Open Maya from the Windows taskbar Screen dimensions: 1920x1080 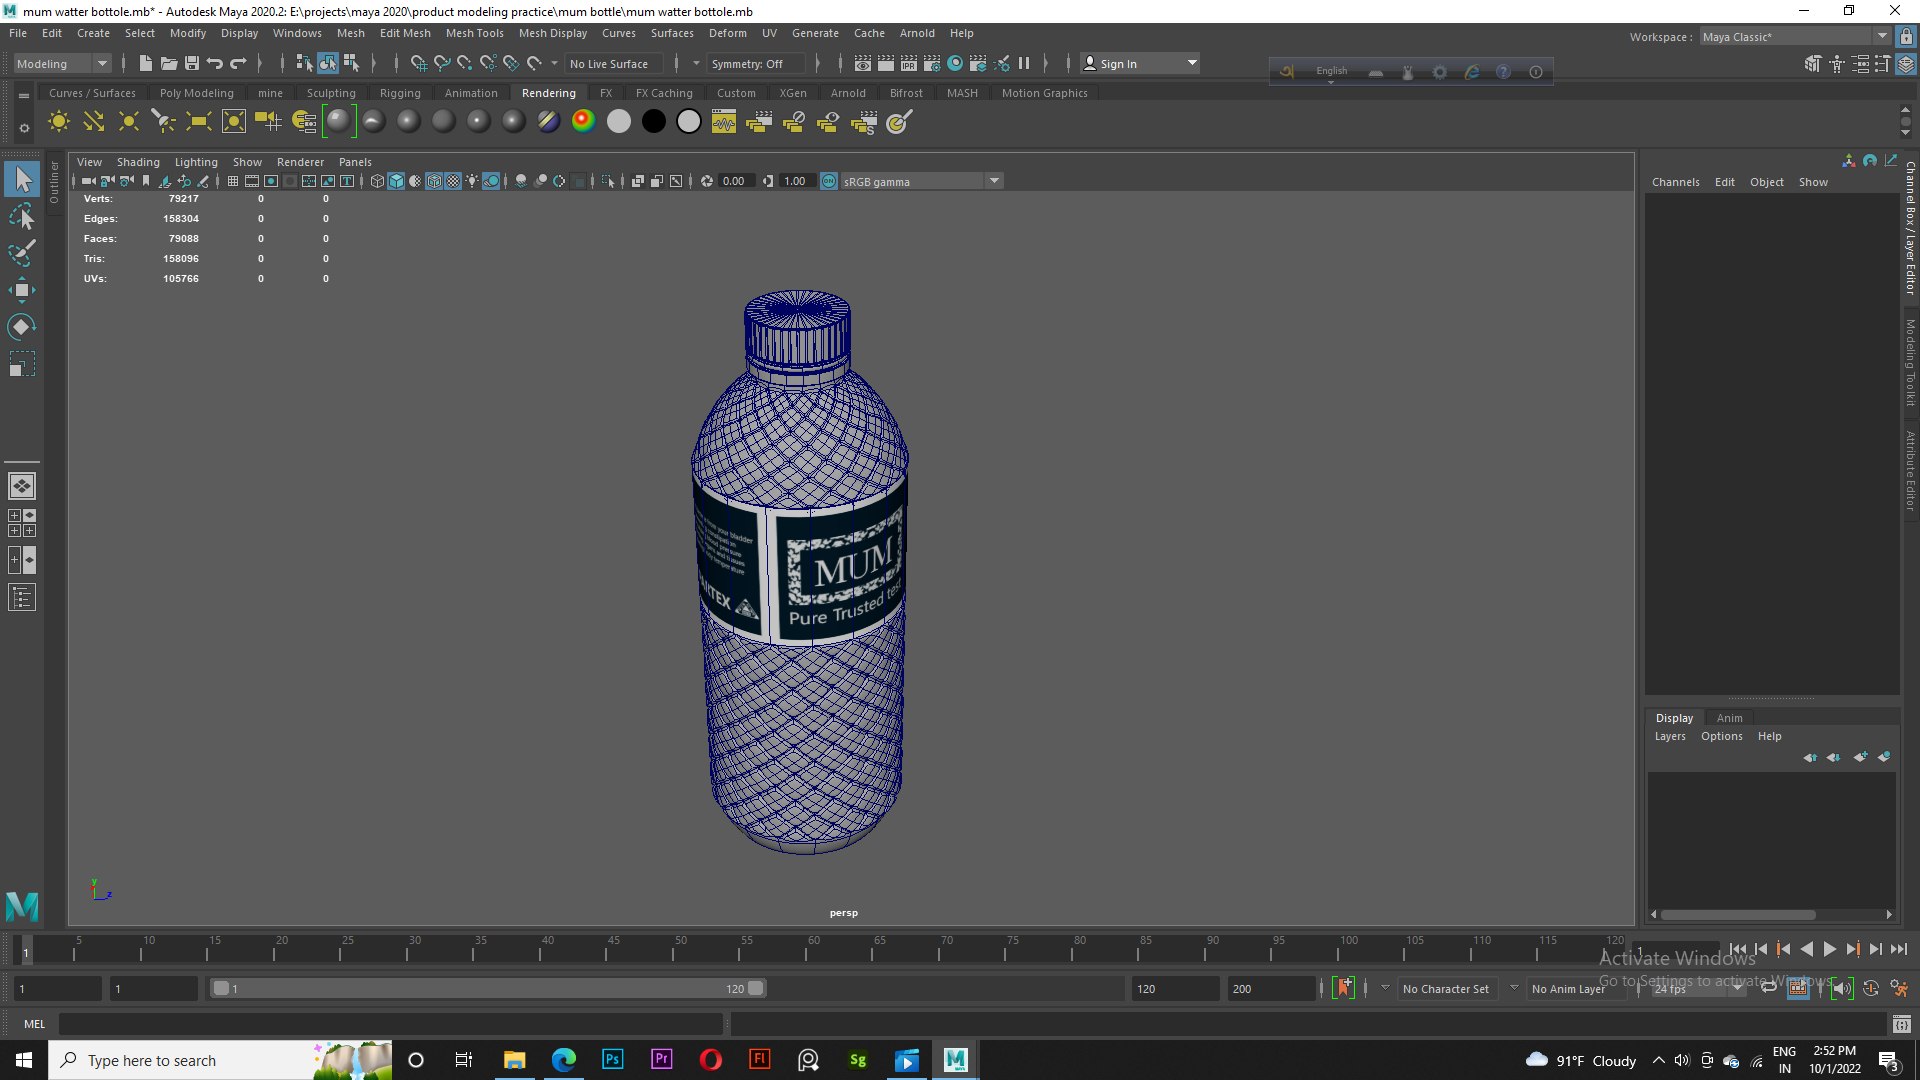coord(955,1060)
